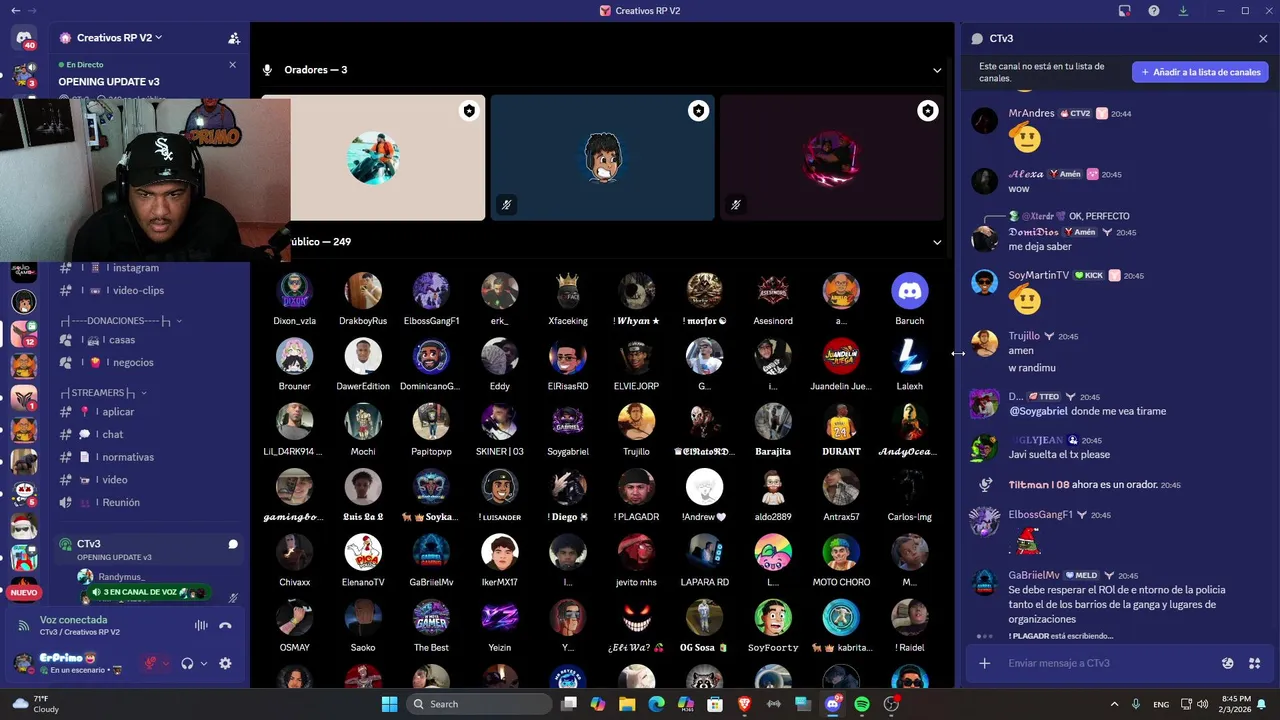
Task: Open the stream status icon in title bar
Action: (x=1125, y=10)
